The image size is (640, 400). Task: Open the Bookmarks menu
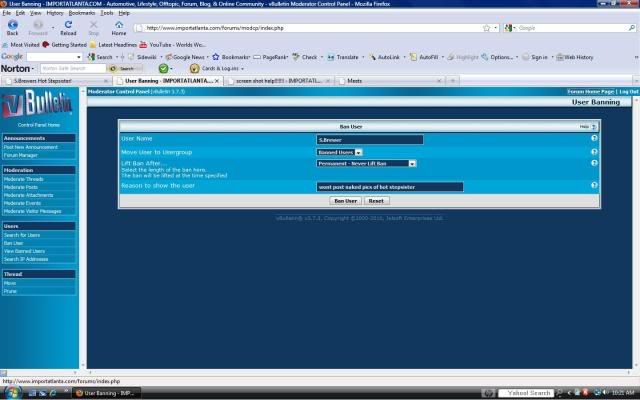tap(82, 13)
